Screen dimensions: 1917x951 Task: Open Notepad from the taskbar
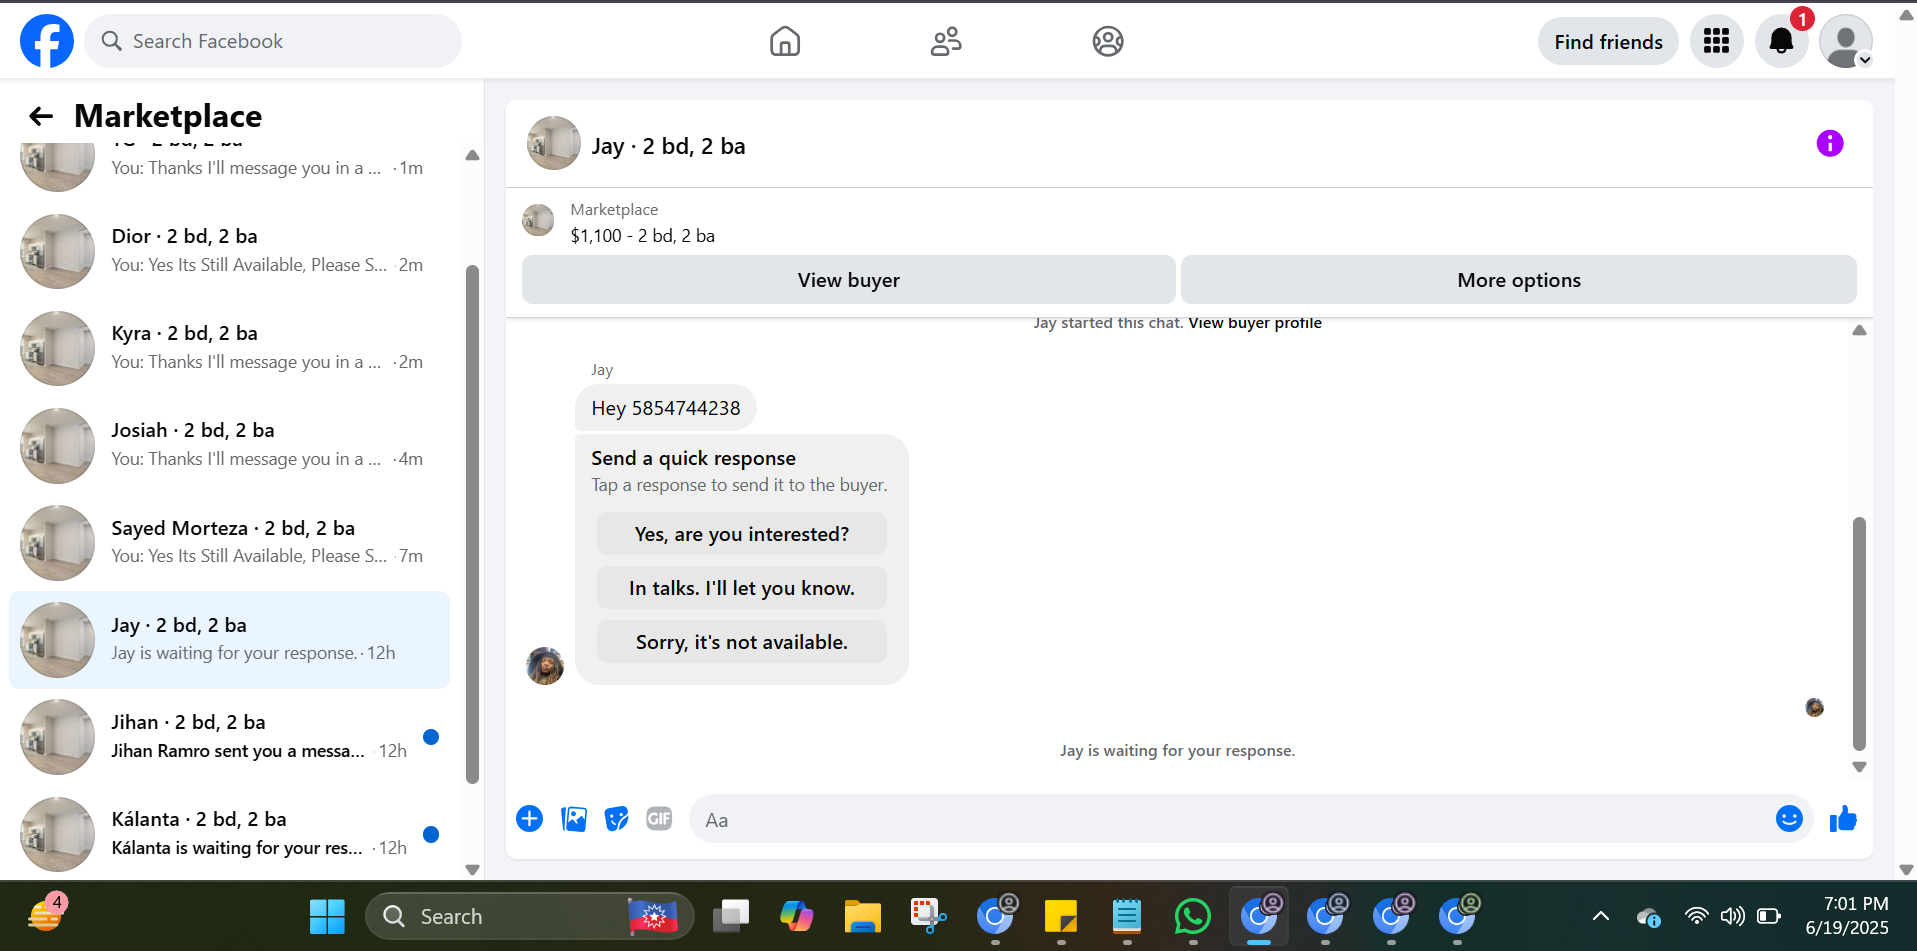1127,916
